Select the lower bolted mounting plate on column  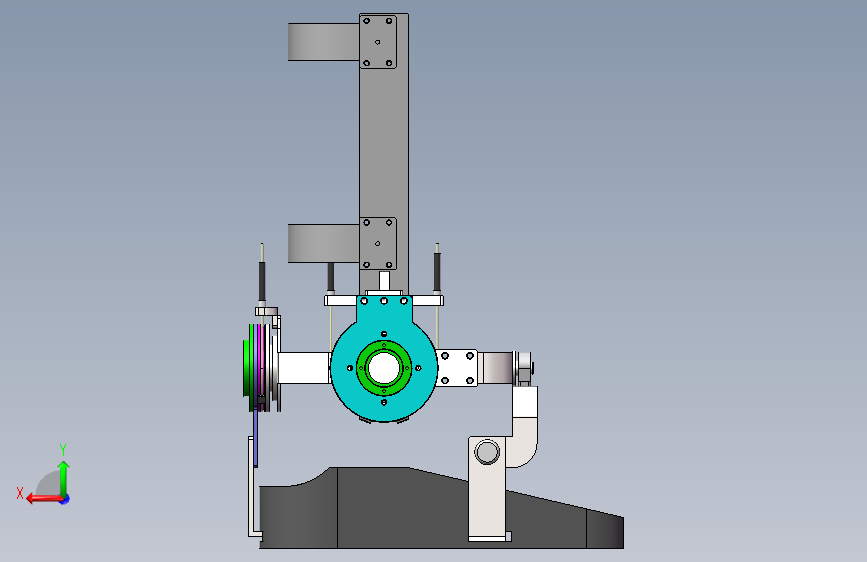pos(378,243)
